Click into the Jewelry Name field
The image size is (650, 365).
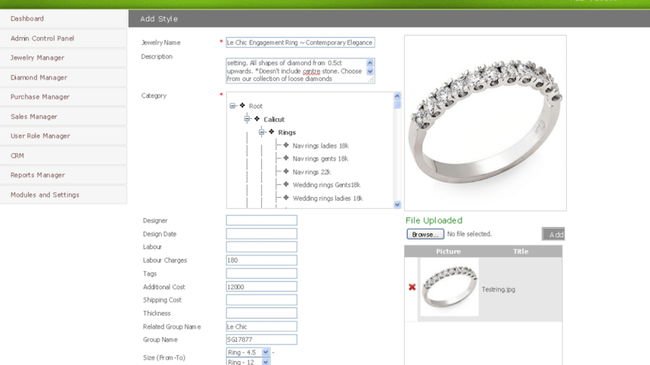[x=300, y=42]
